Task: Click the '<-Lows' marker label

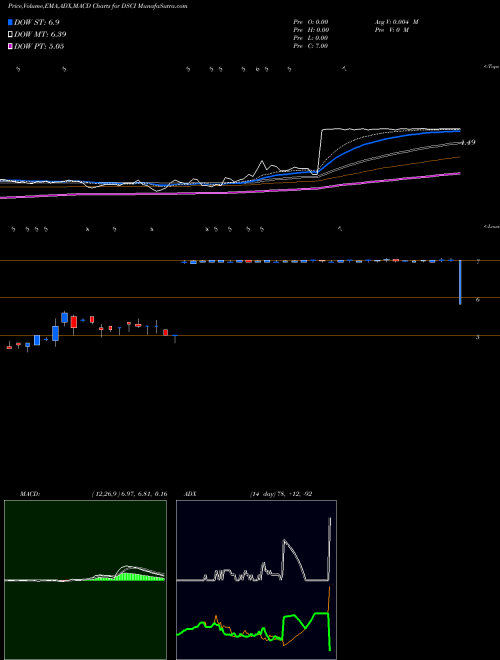Action: 492,226
